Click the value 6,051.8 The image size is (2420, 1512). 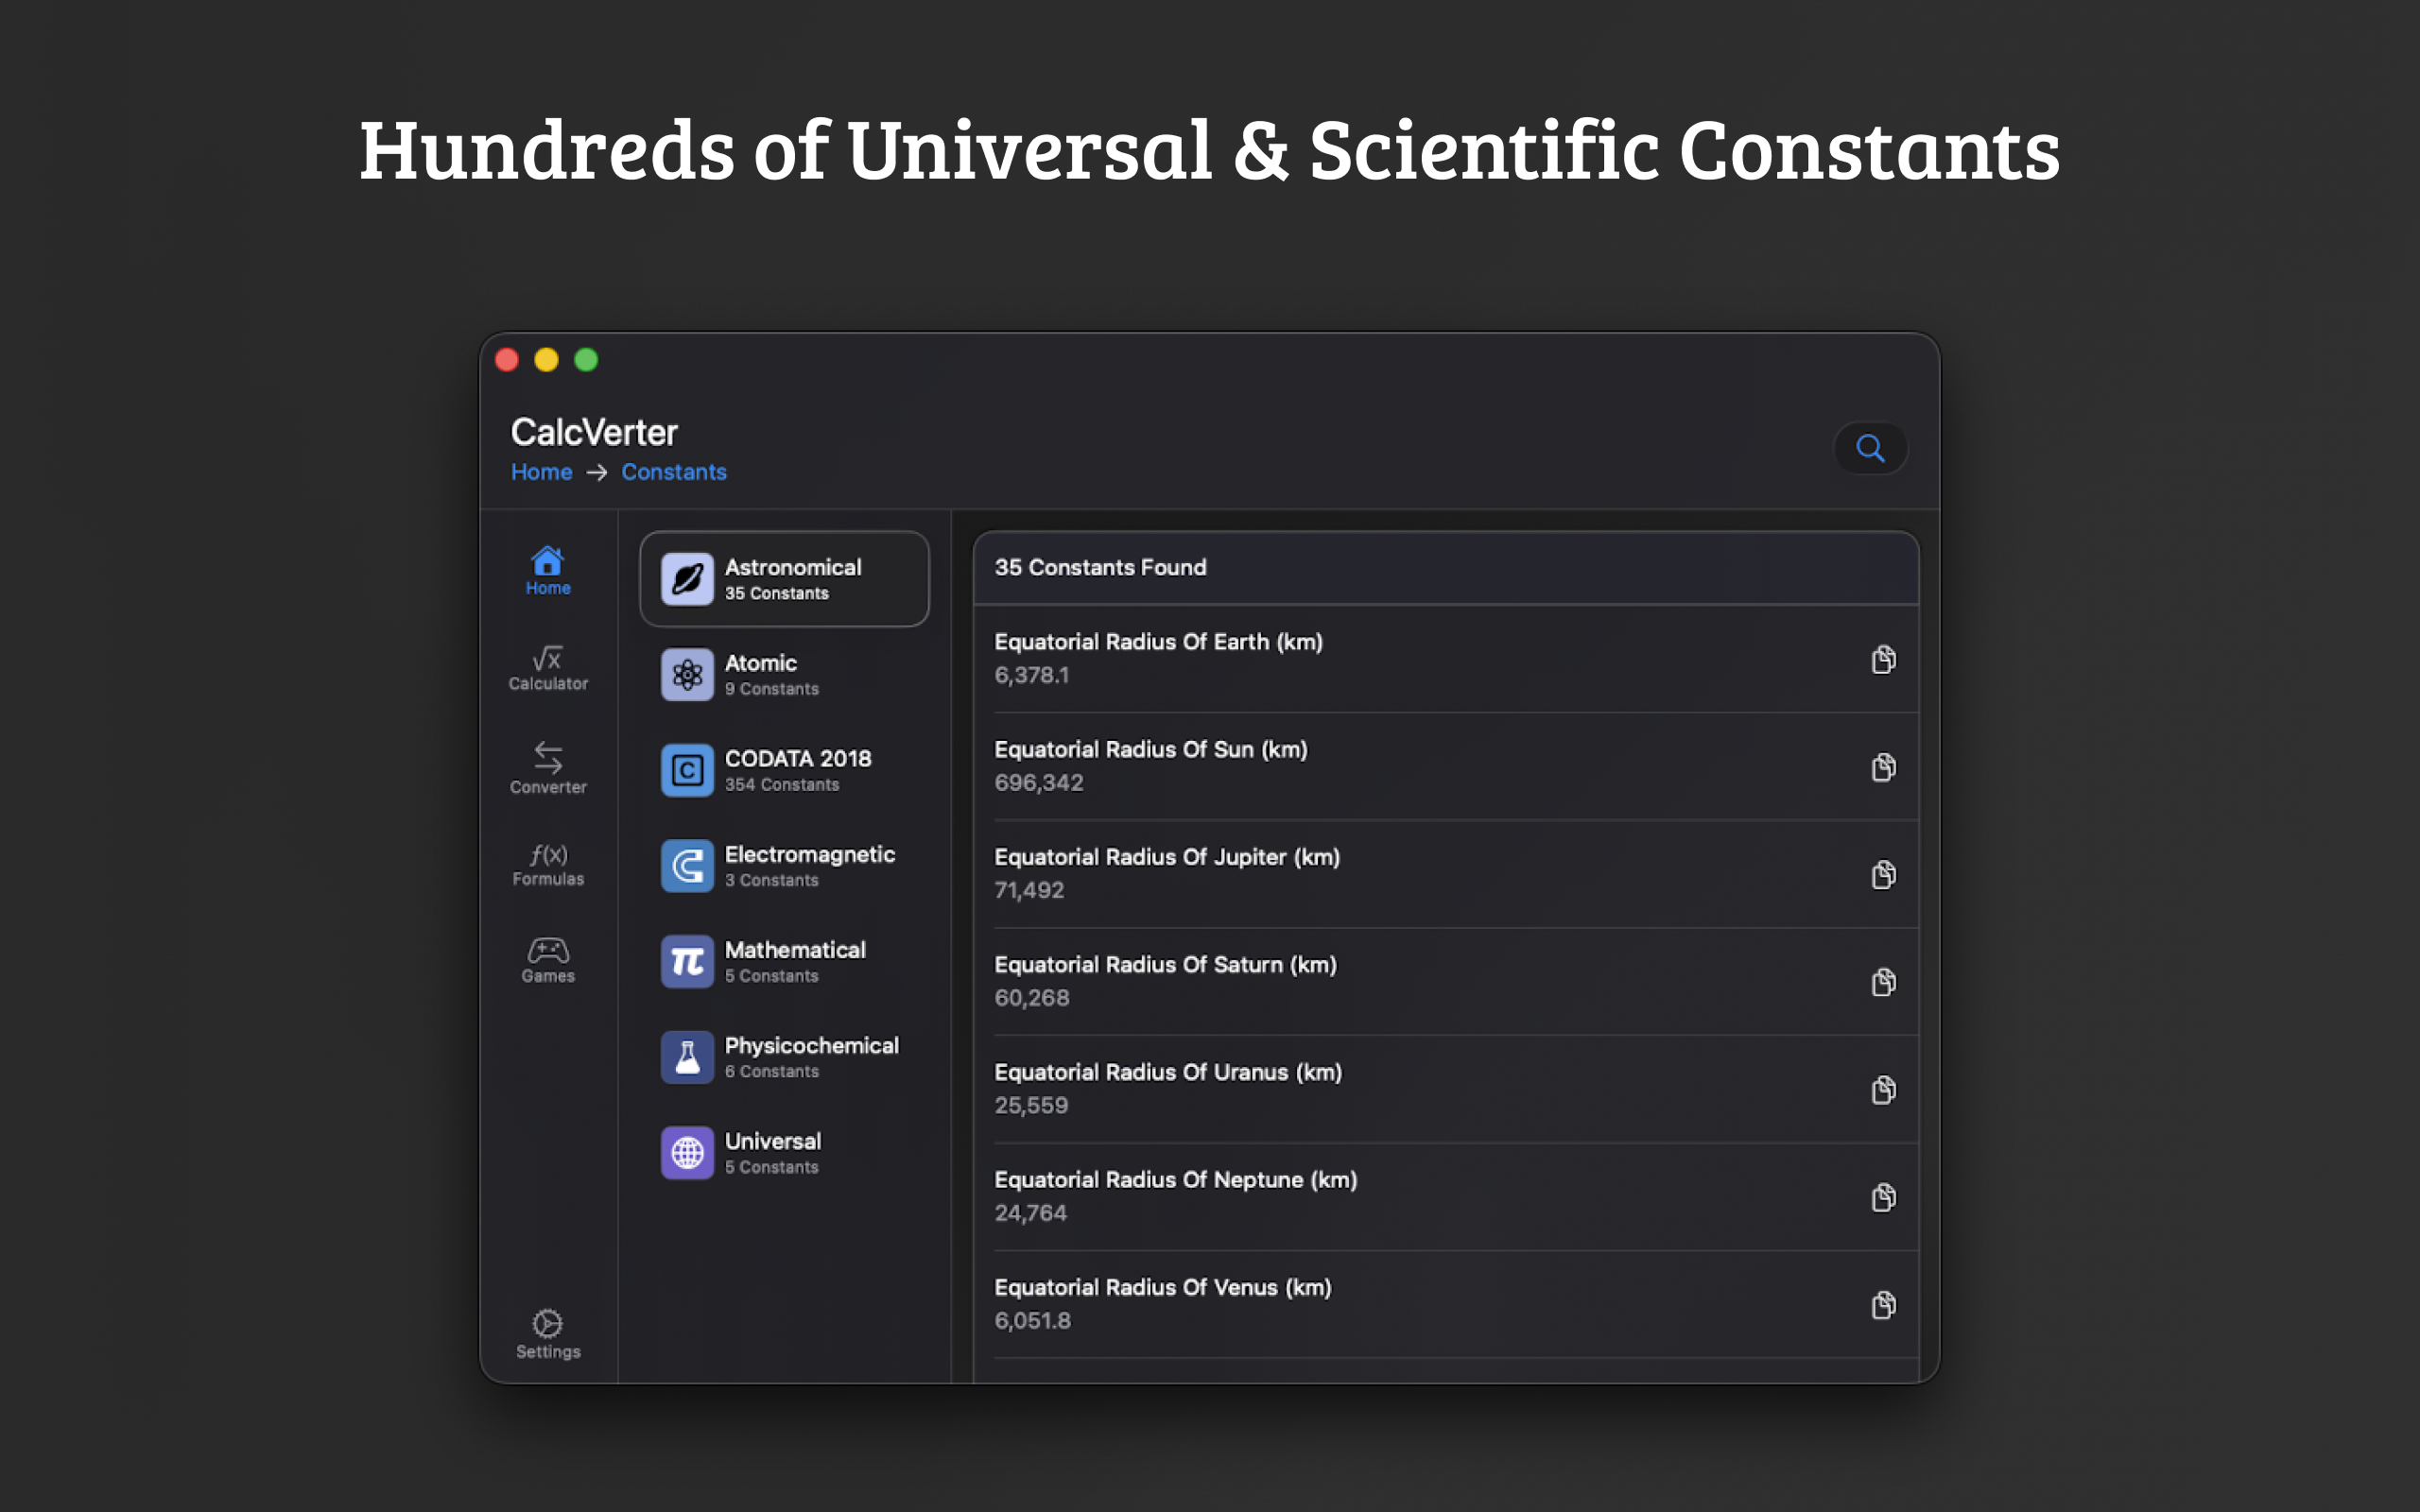point(1032,1321)
